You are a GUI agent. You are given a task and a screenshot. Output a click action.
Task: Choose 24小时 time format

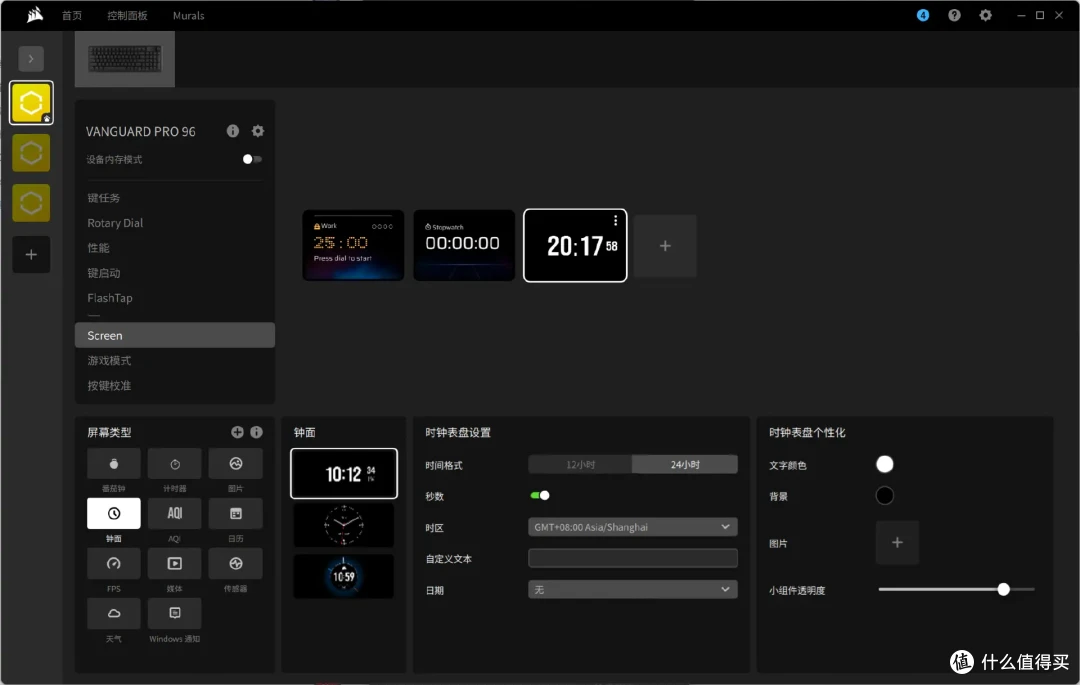click(x=685, y=465)
